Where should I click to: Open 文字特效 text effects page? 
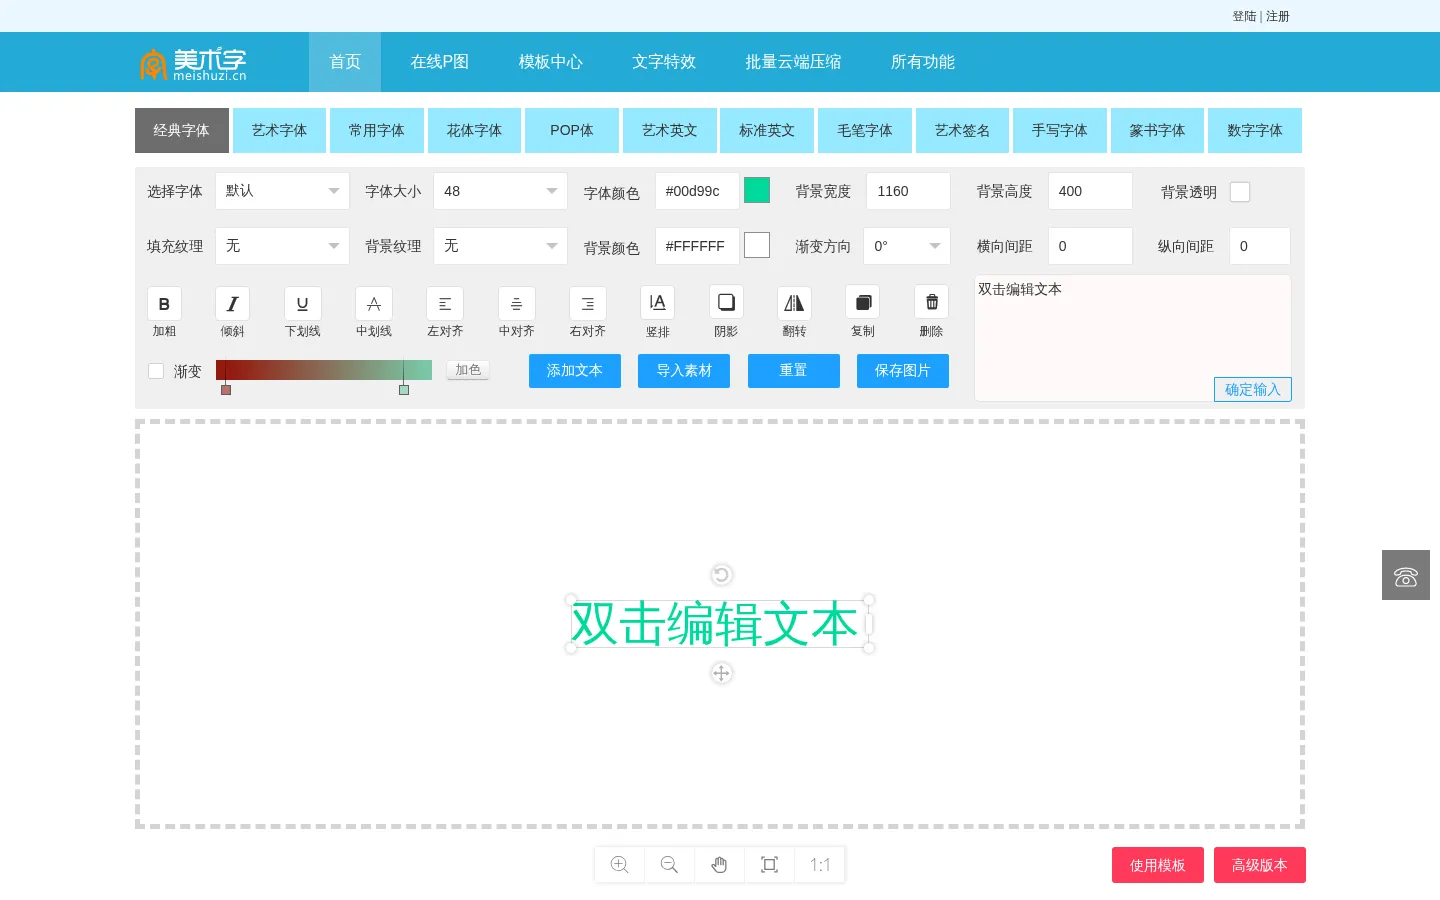click(x=664, y=62)
